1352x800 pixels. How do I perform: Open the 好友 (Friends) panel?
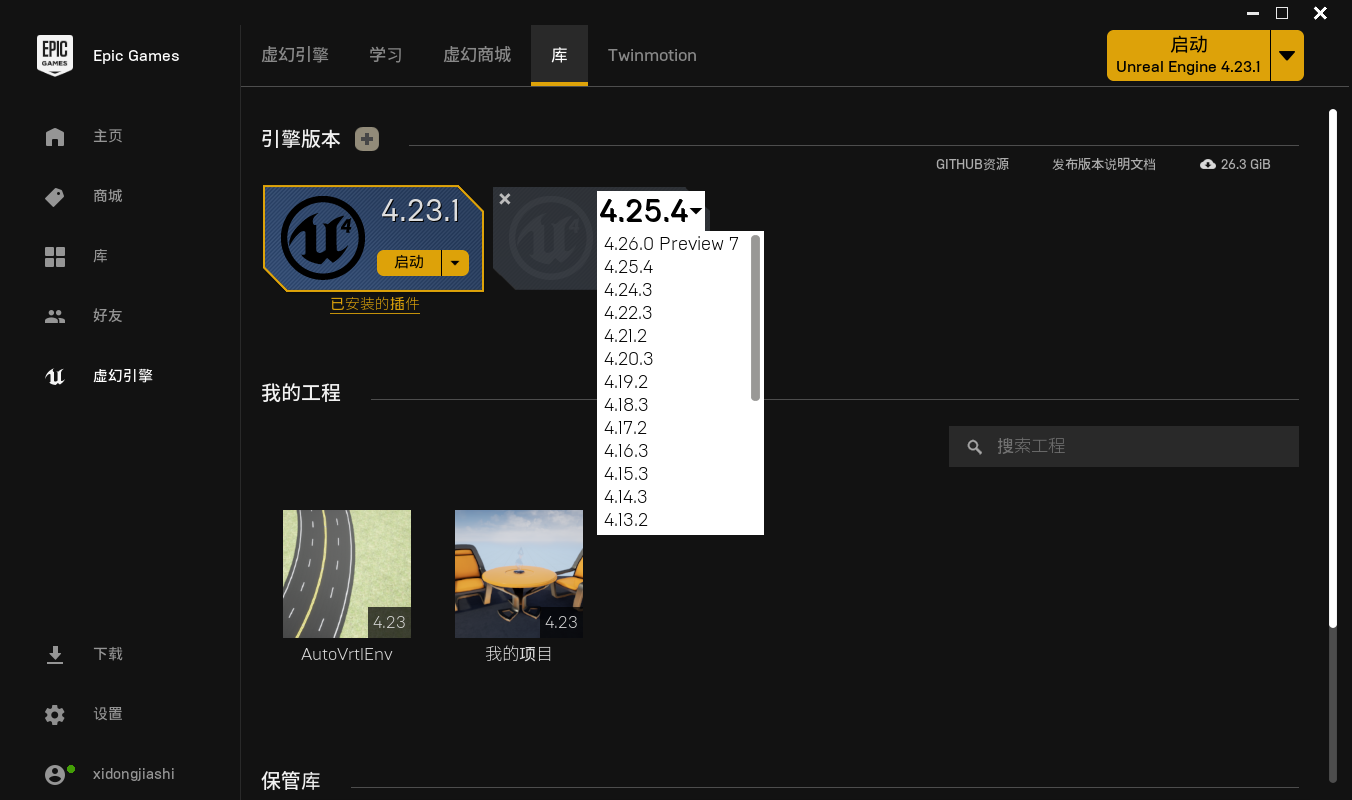(x=107, y=316)
